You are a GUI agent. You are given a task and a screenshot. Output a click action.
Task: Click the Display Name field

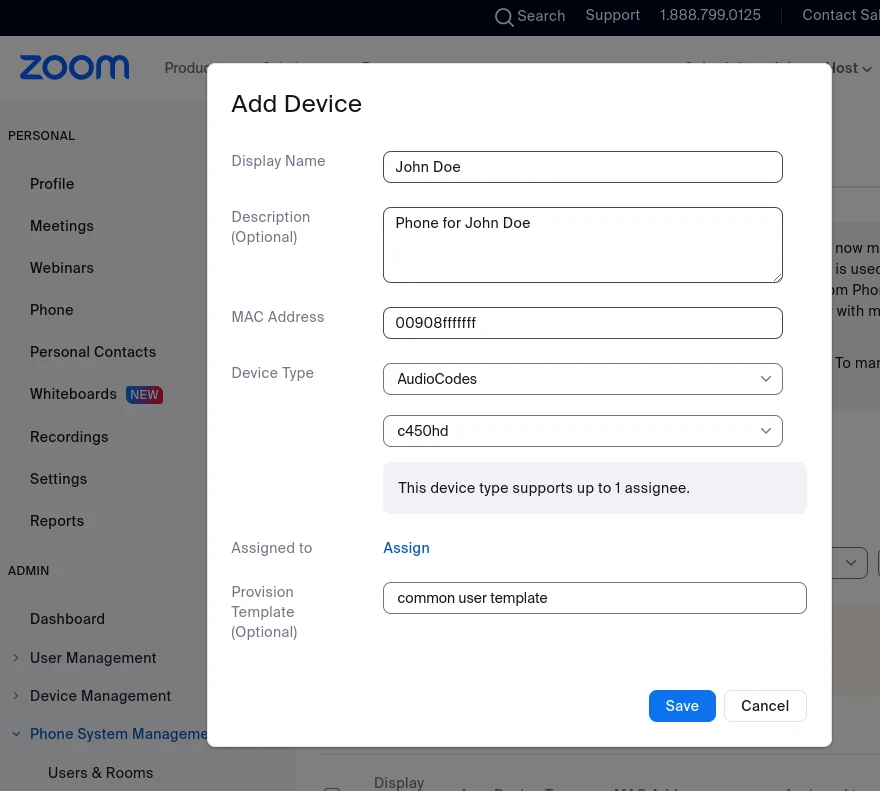582,167
